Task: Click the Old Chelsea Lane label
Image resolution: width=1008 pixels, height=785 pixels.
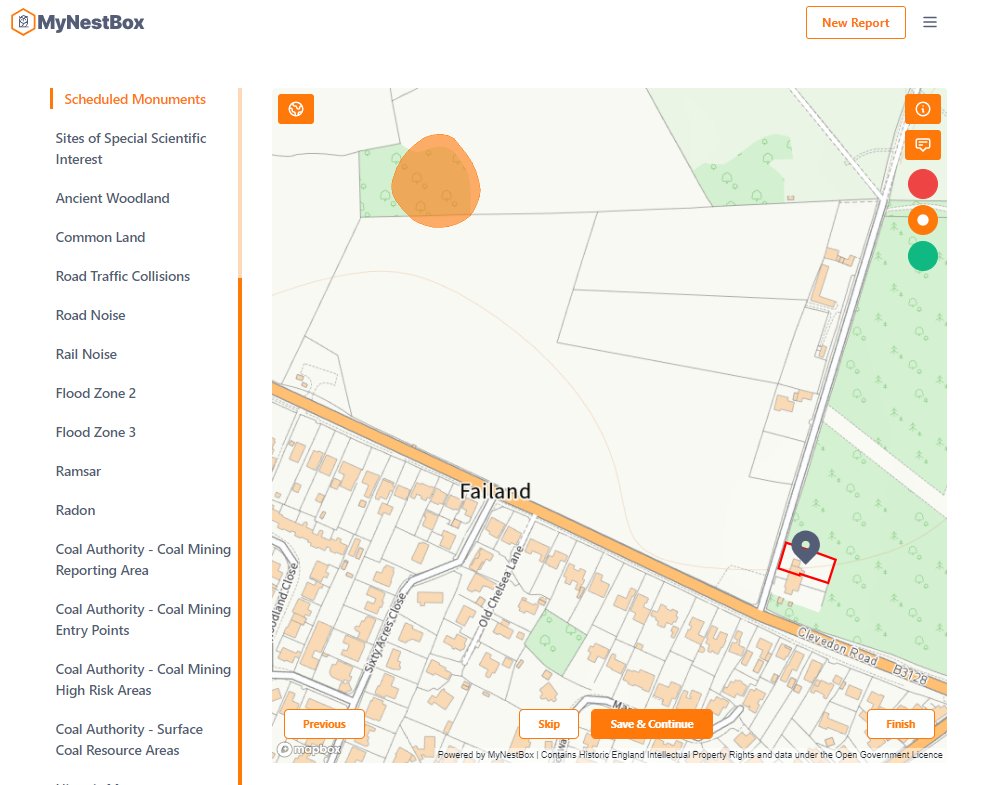Action: pos(501,586)
